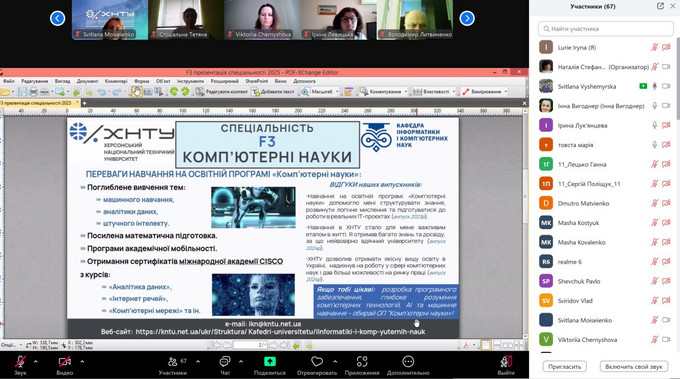
Task: Show previous video thumbnails with left arrow
Action: pos(58,18)
